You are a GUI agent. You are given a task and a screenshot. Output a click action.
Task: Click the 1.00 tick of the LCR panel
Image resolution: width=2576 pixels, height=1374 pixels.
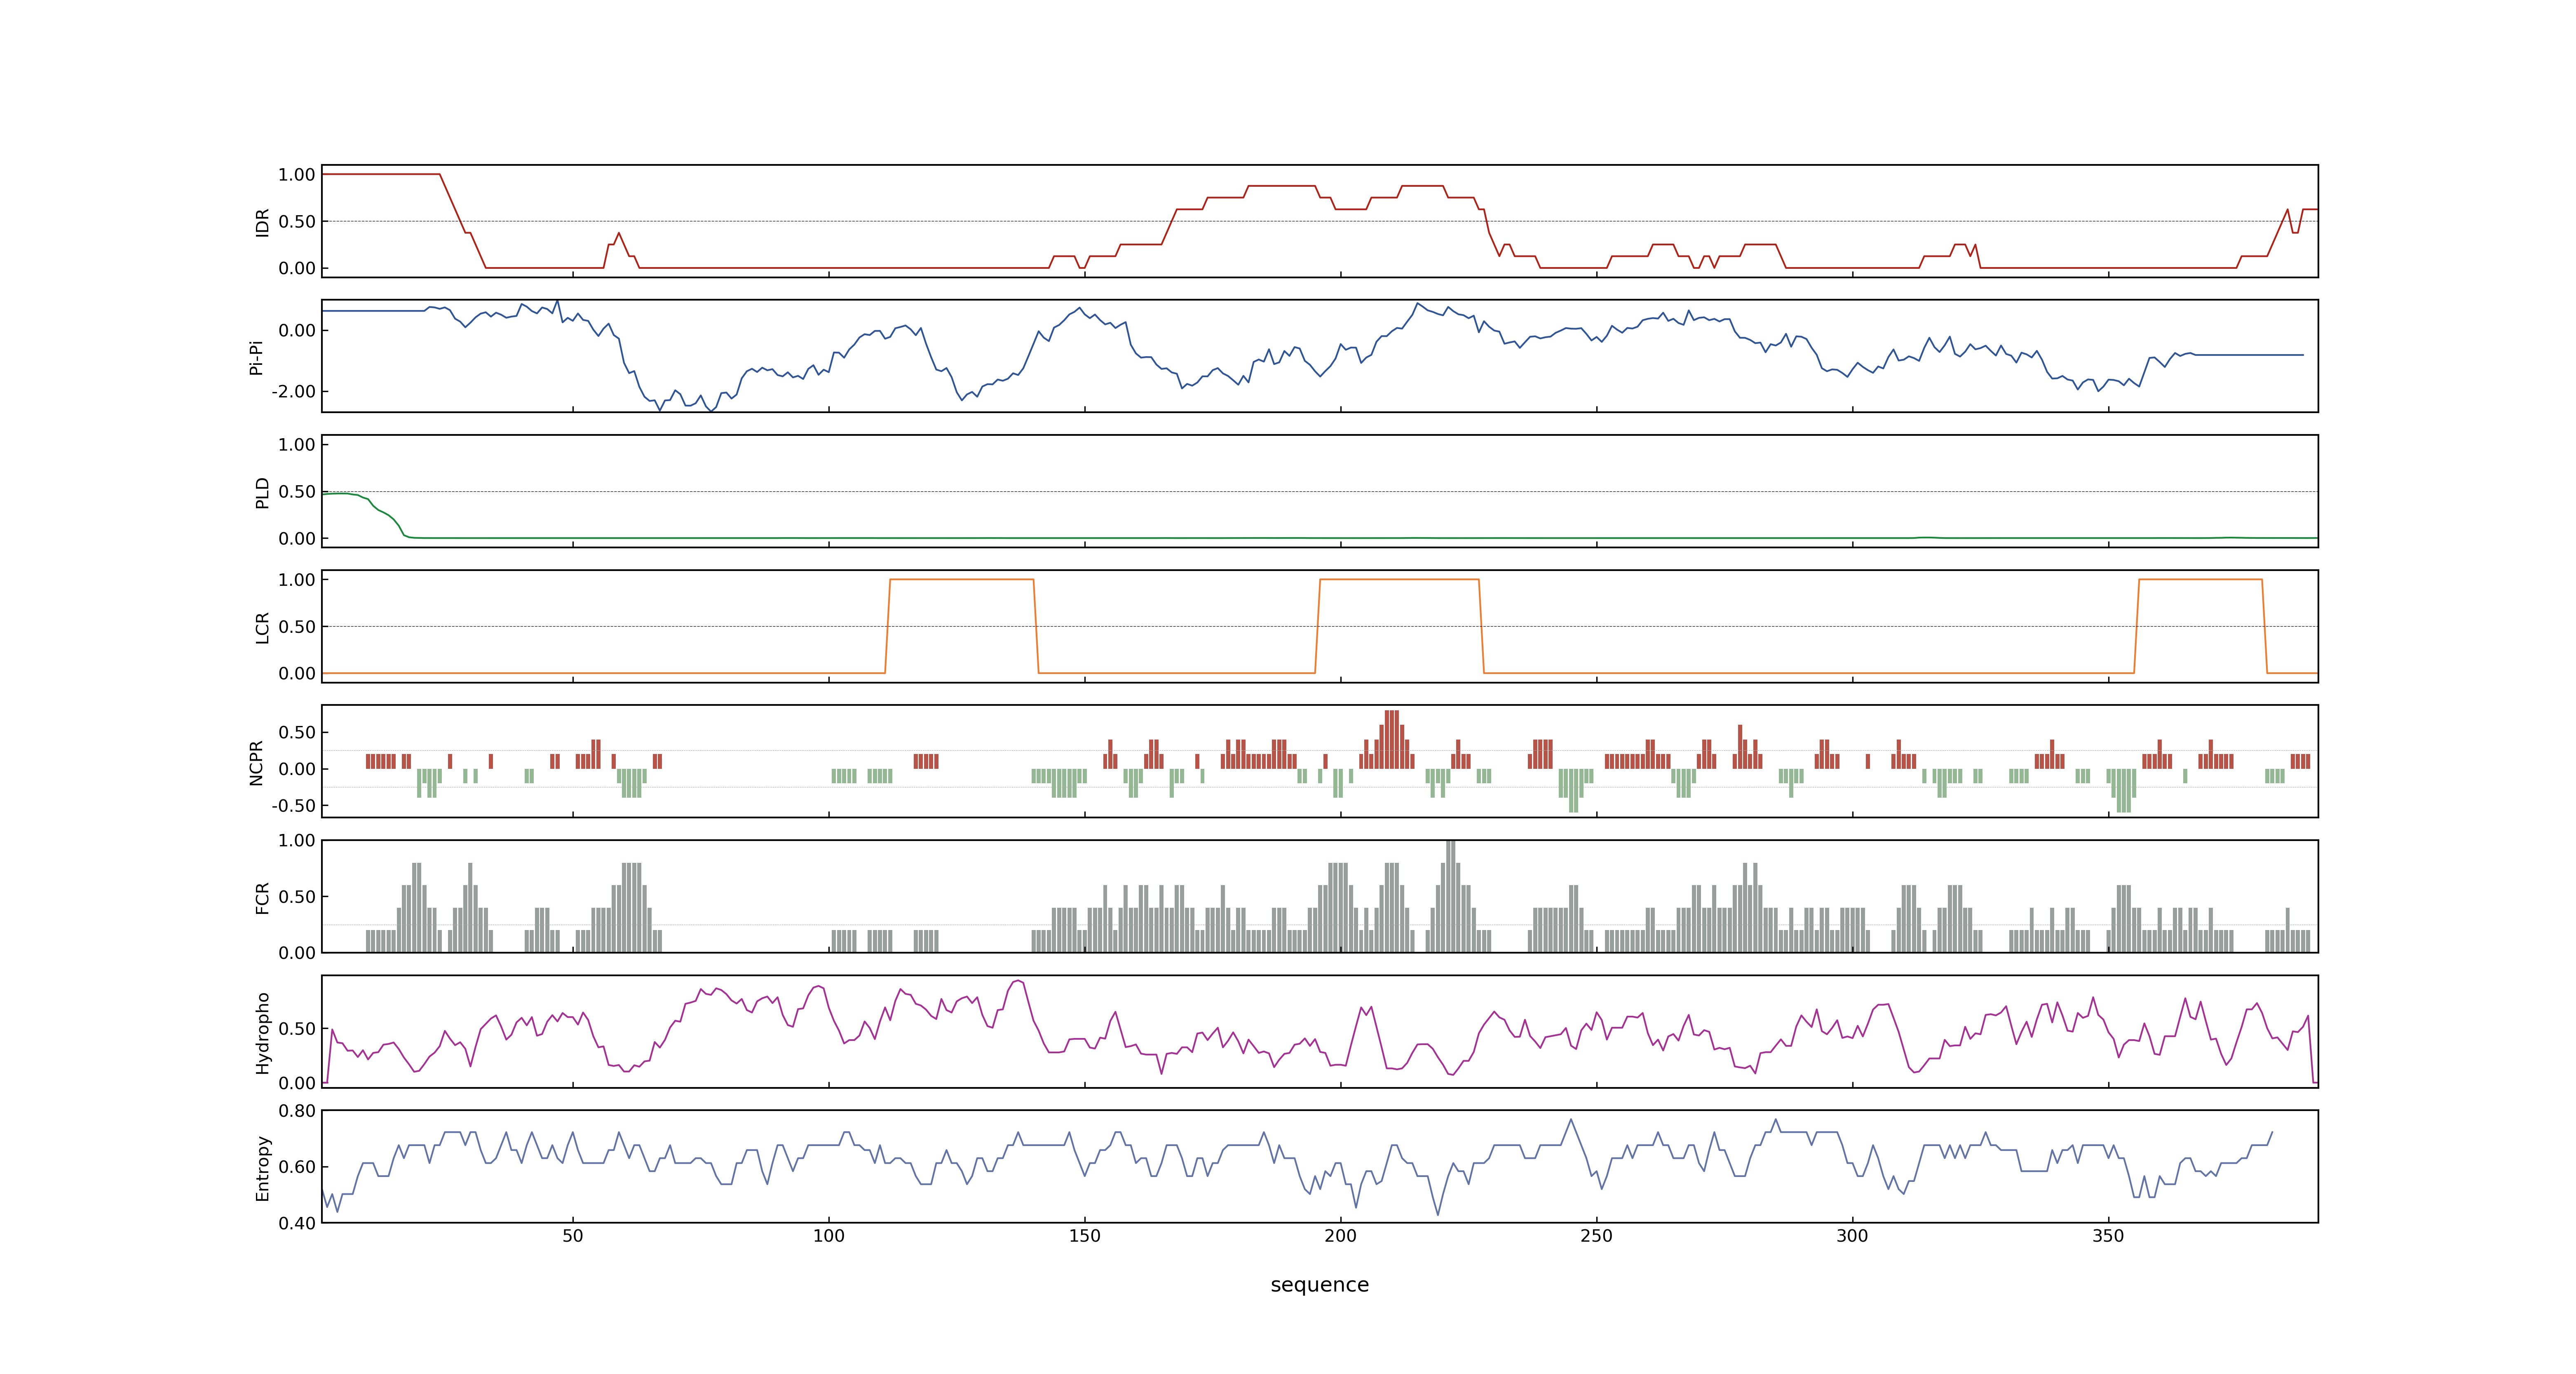tap(297, 580)
